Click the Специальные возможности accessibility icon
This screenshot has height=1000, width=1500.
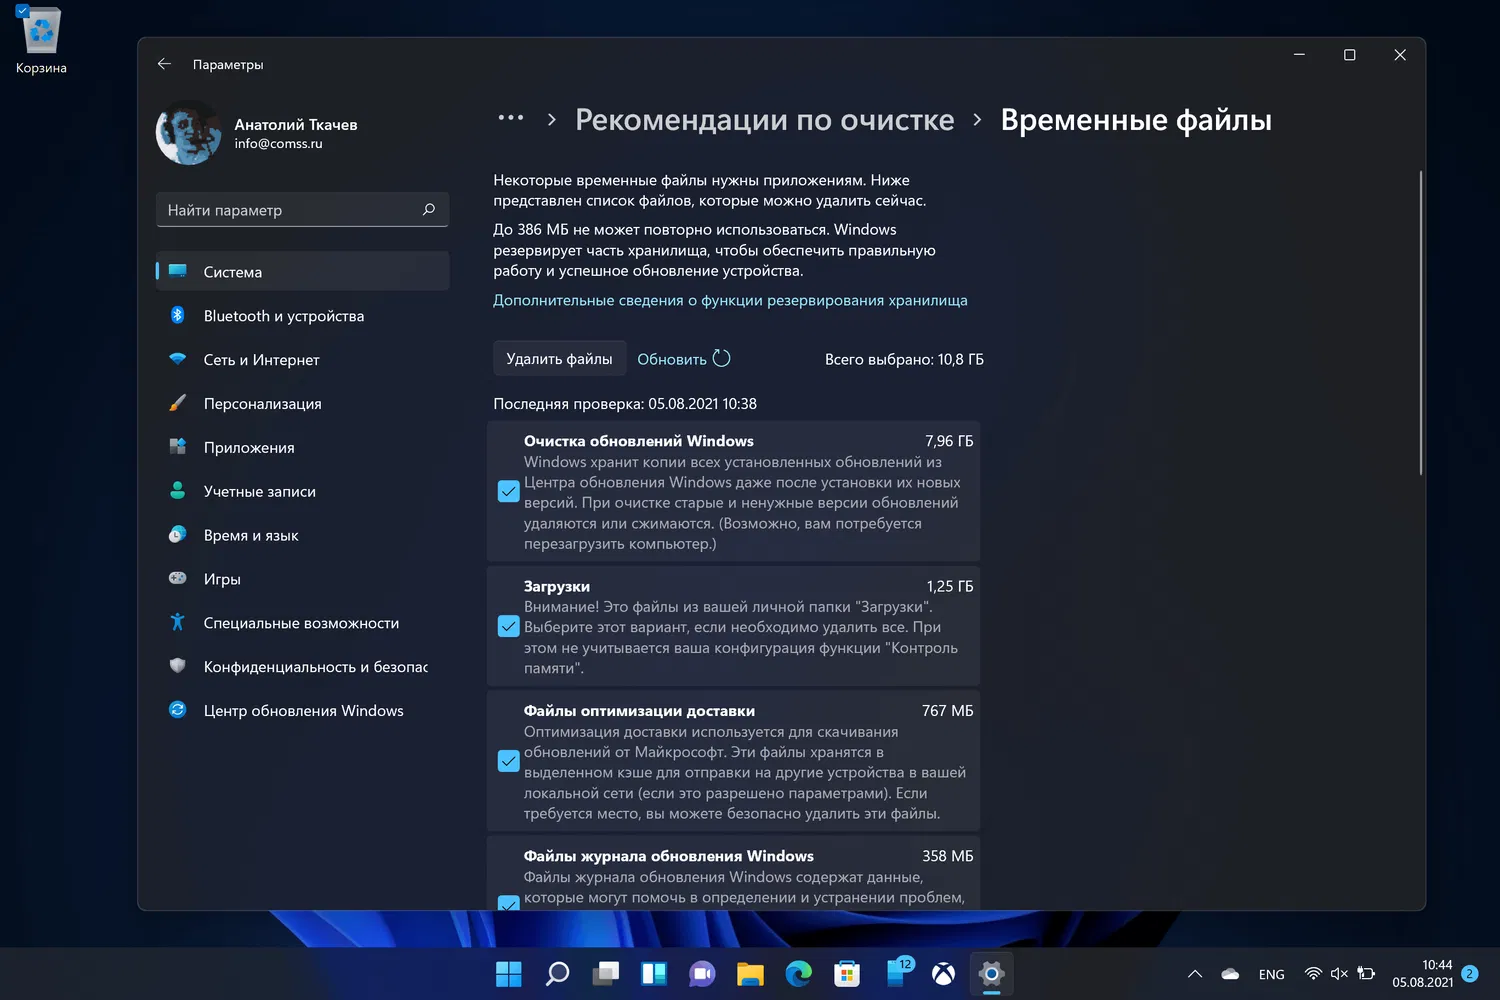pos(178,622)
